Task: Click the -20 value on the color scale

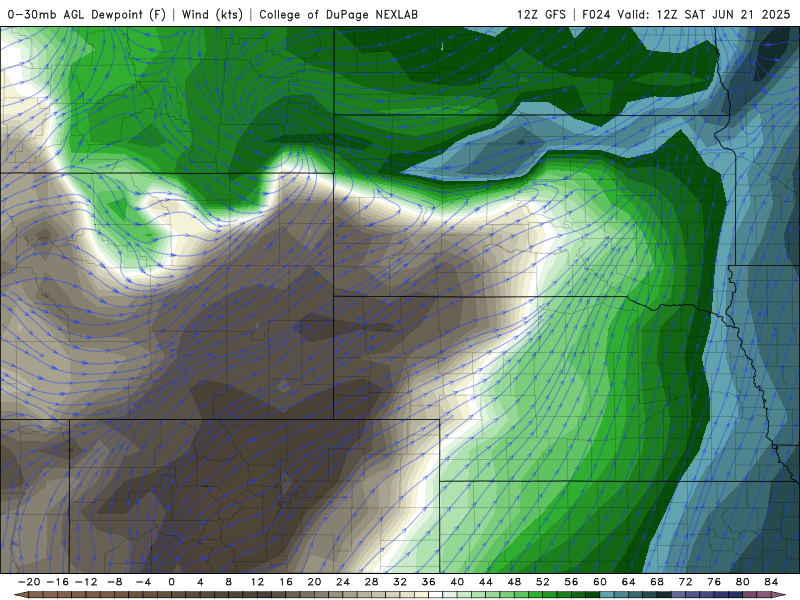Action: pyautogui.click(x=29, y=582)
